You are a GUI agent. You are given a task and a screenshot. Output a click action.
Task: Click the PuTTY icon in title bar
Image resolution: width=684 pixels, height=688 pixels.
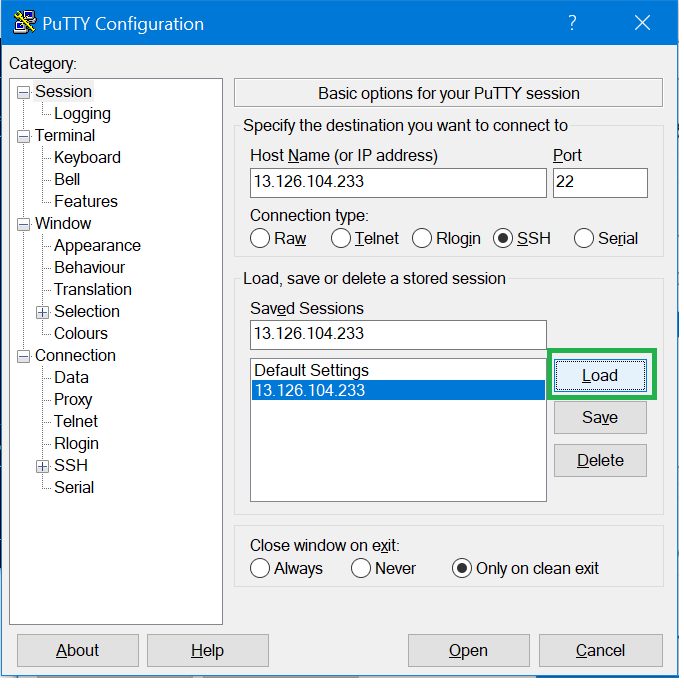(24, 23)
